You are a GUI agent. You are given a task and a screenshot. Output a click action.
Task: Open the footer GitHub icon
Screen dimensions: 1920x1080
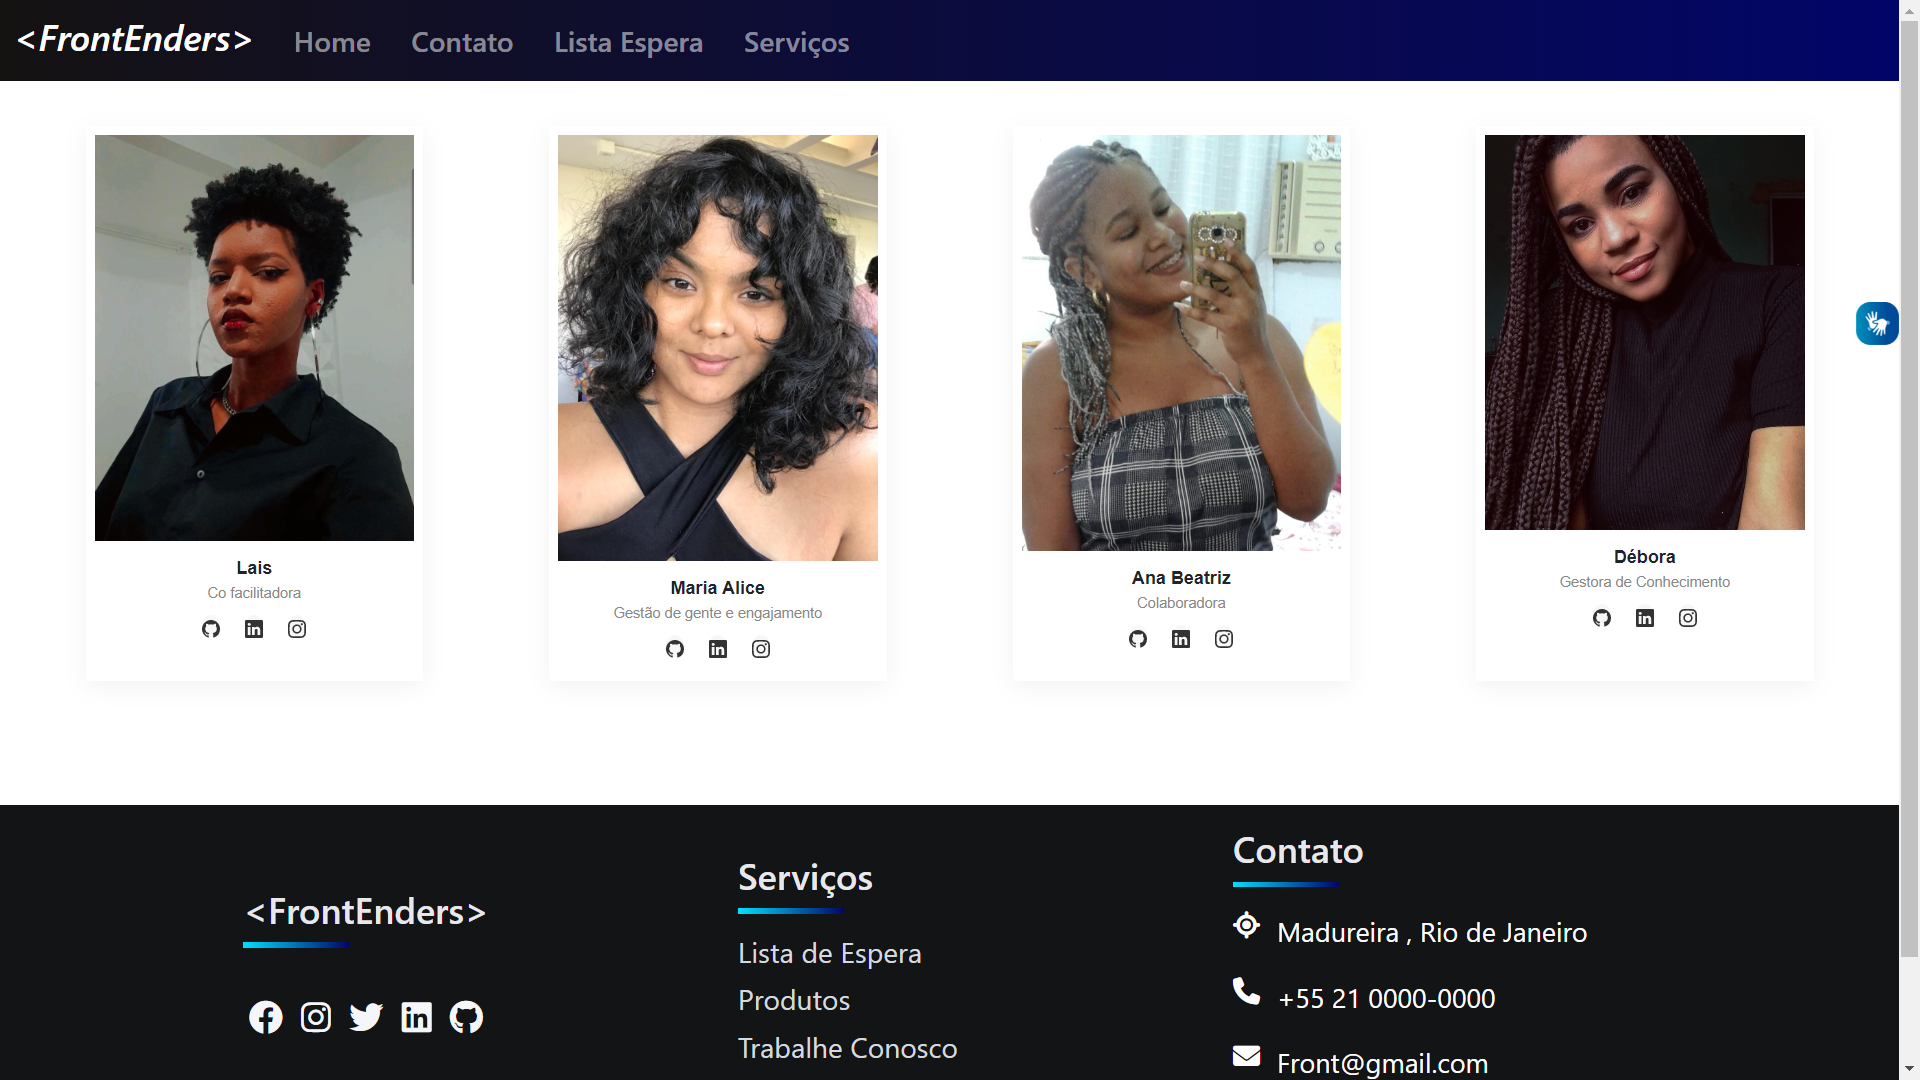466,1017
